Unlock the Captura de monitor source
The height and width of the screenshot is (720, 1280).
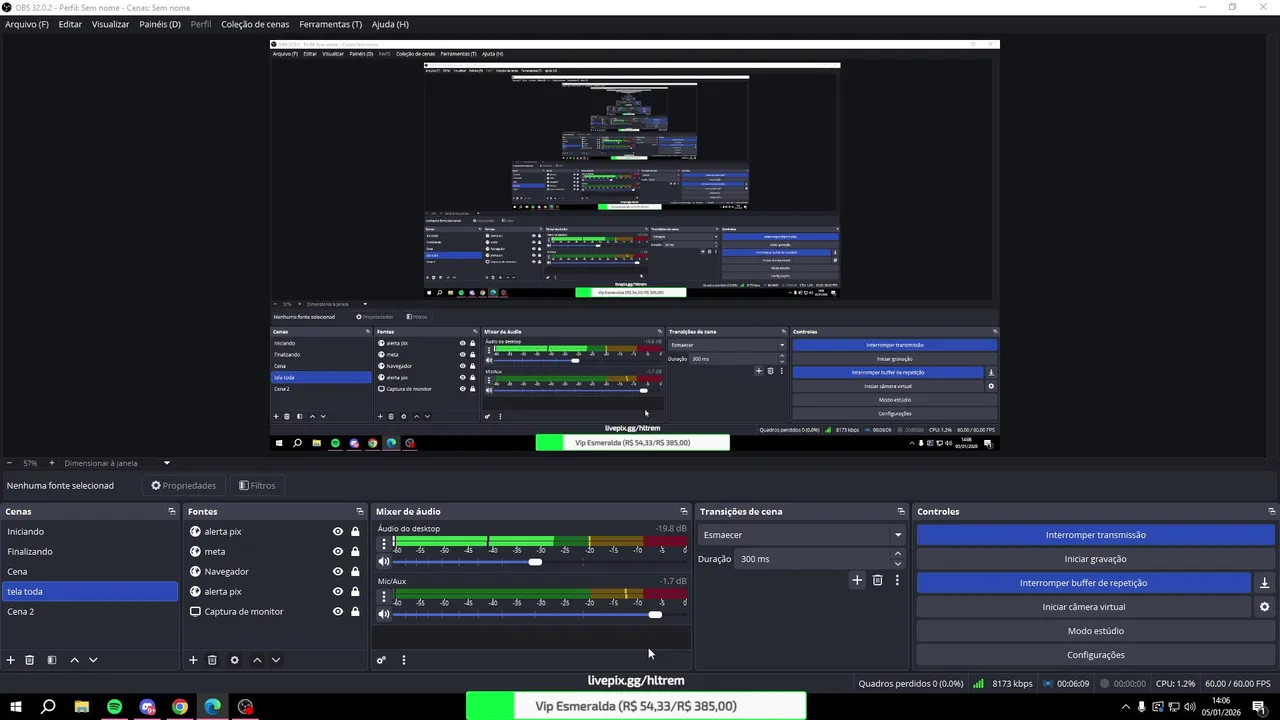pos(355,612)
